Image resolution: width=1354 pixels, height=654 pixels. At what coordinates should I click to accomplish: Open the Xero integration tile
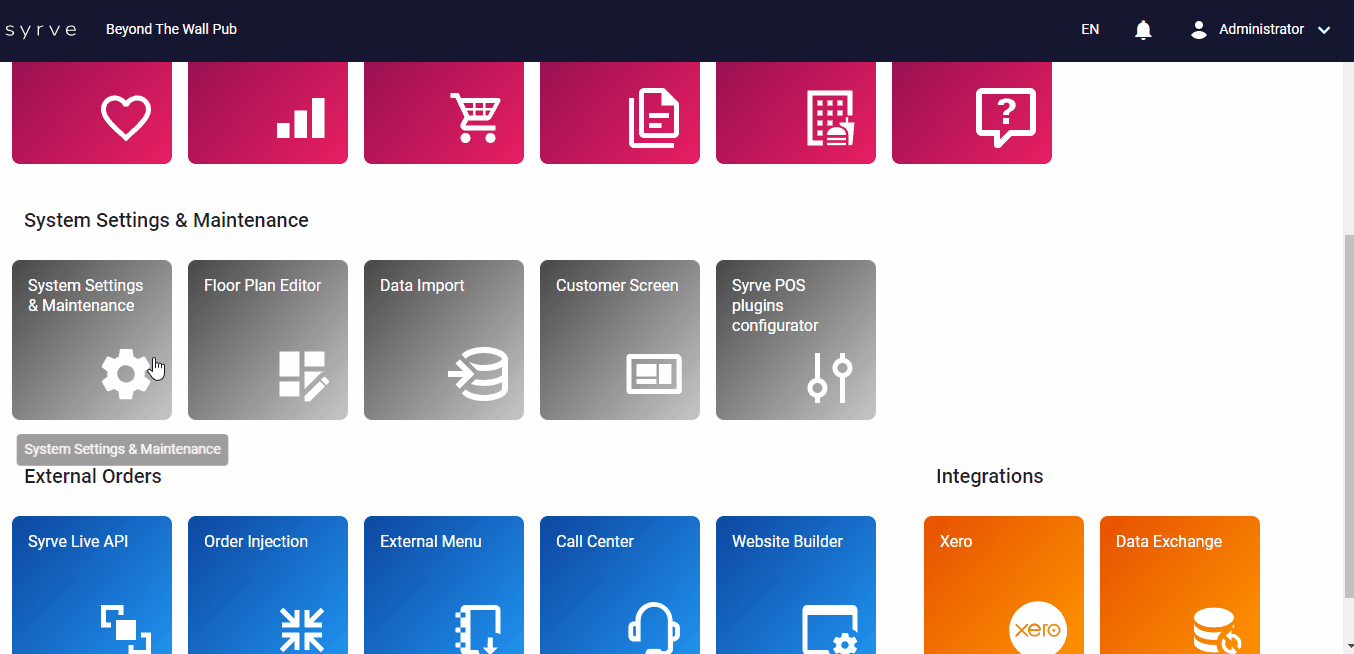point(1004,585)
